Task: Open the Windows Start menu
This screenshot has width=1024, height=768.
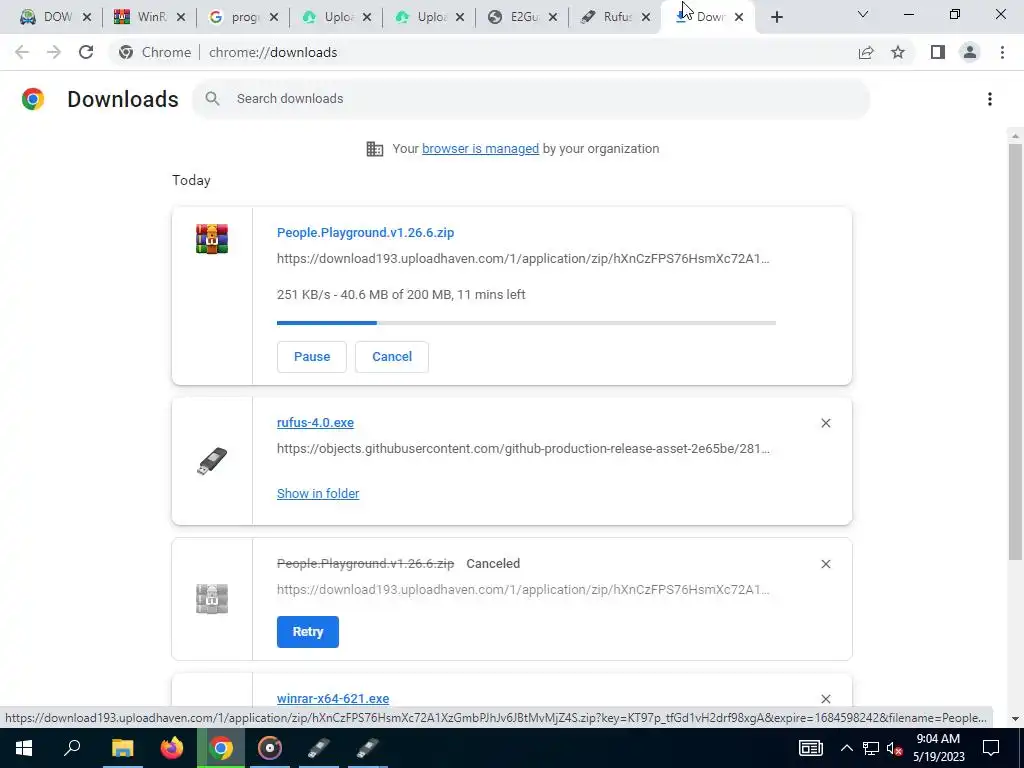Action: 24,748
